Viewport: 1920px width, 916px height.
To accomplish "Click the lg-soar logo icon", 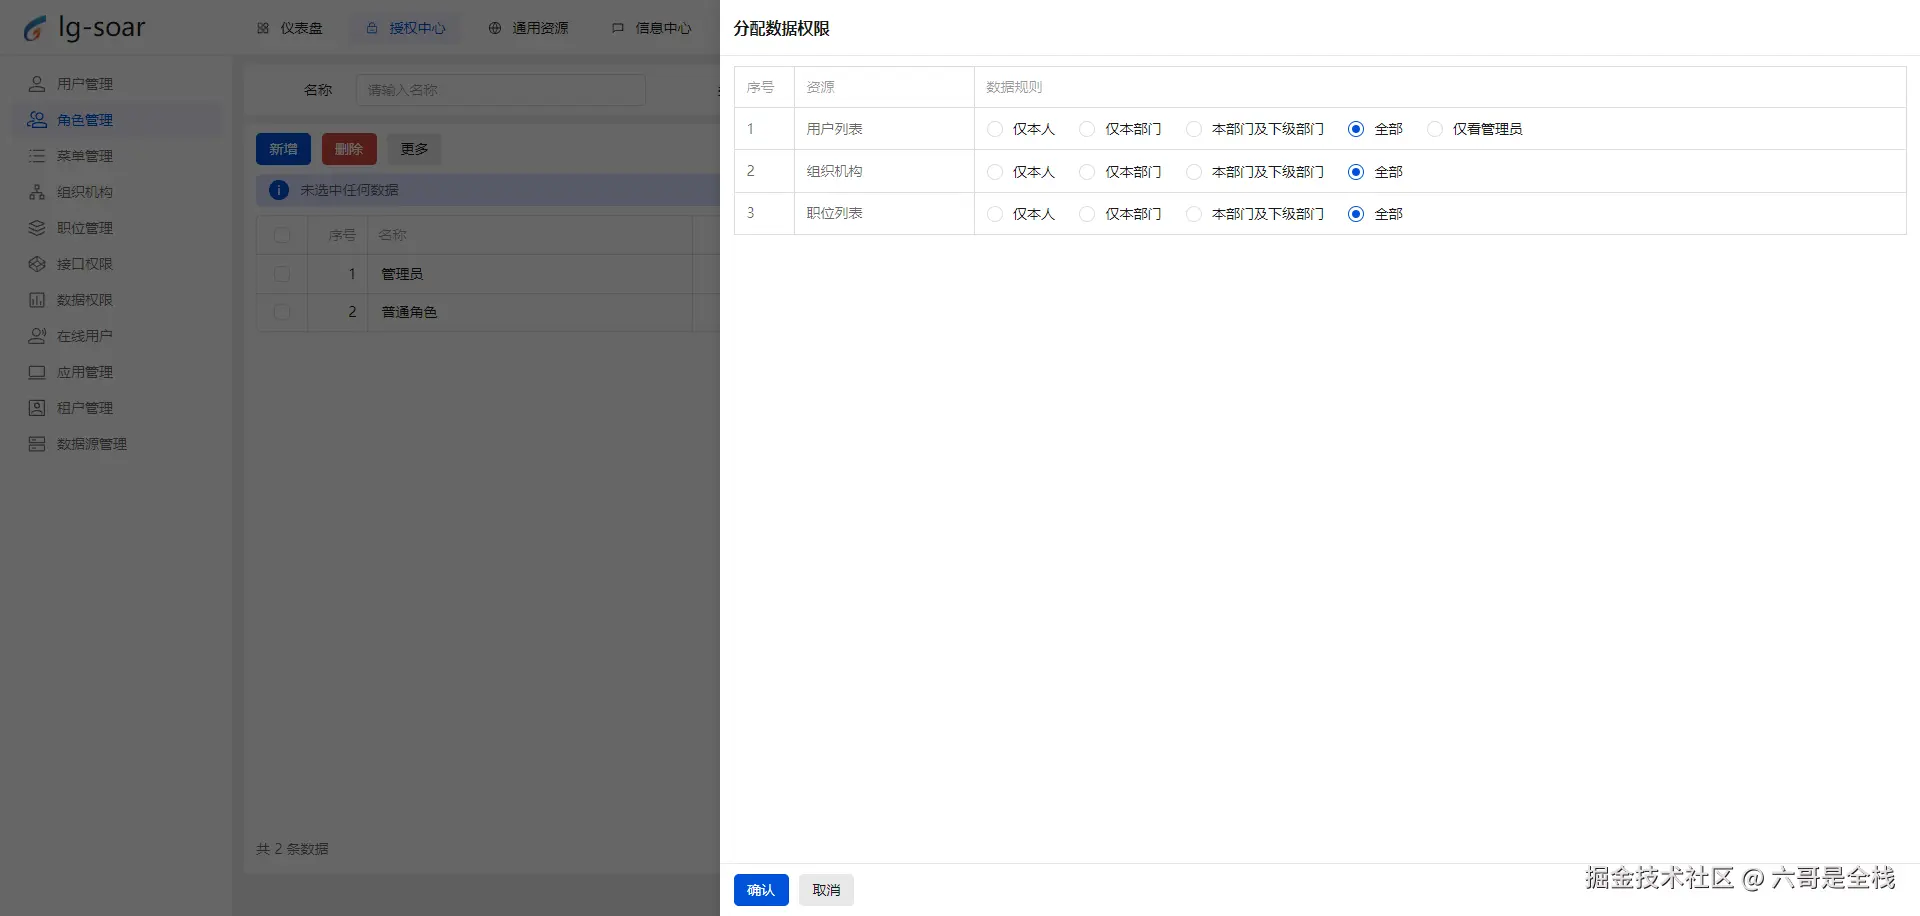I will pos(35,28).
